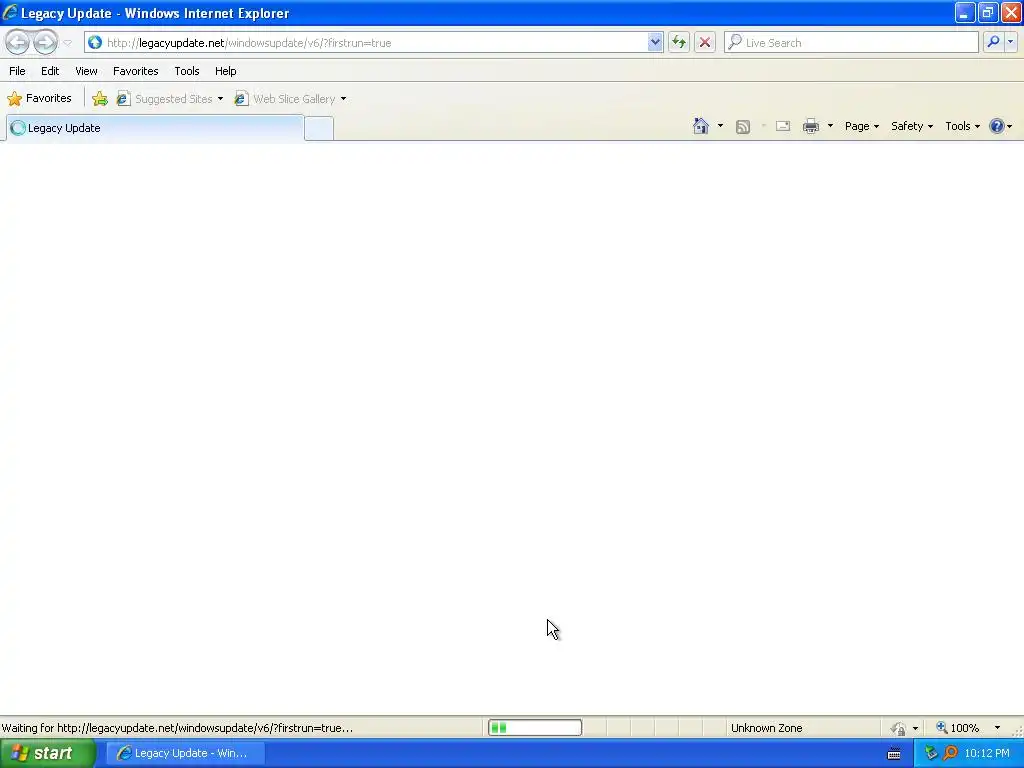Click the Refresh page icon

click(679, 43)
